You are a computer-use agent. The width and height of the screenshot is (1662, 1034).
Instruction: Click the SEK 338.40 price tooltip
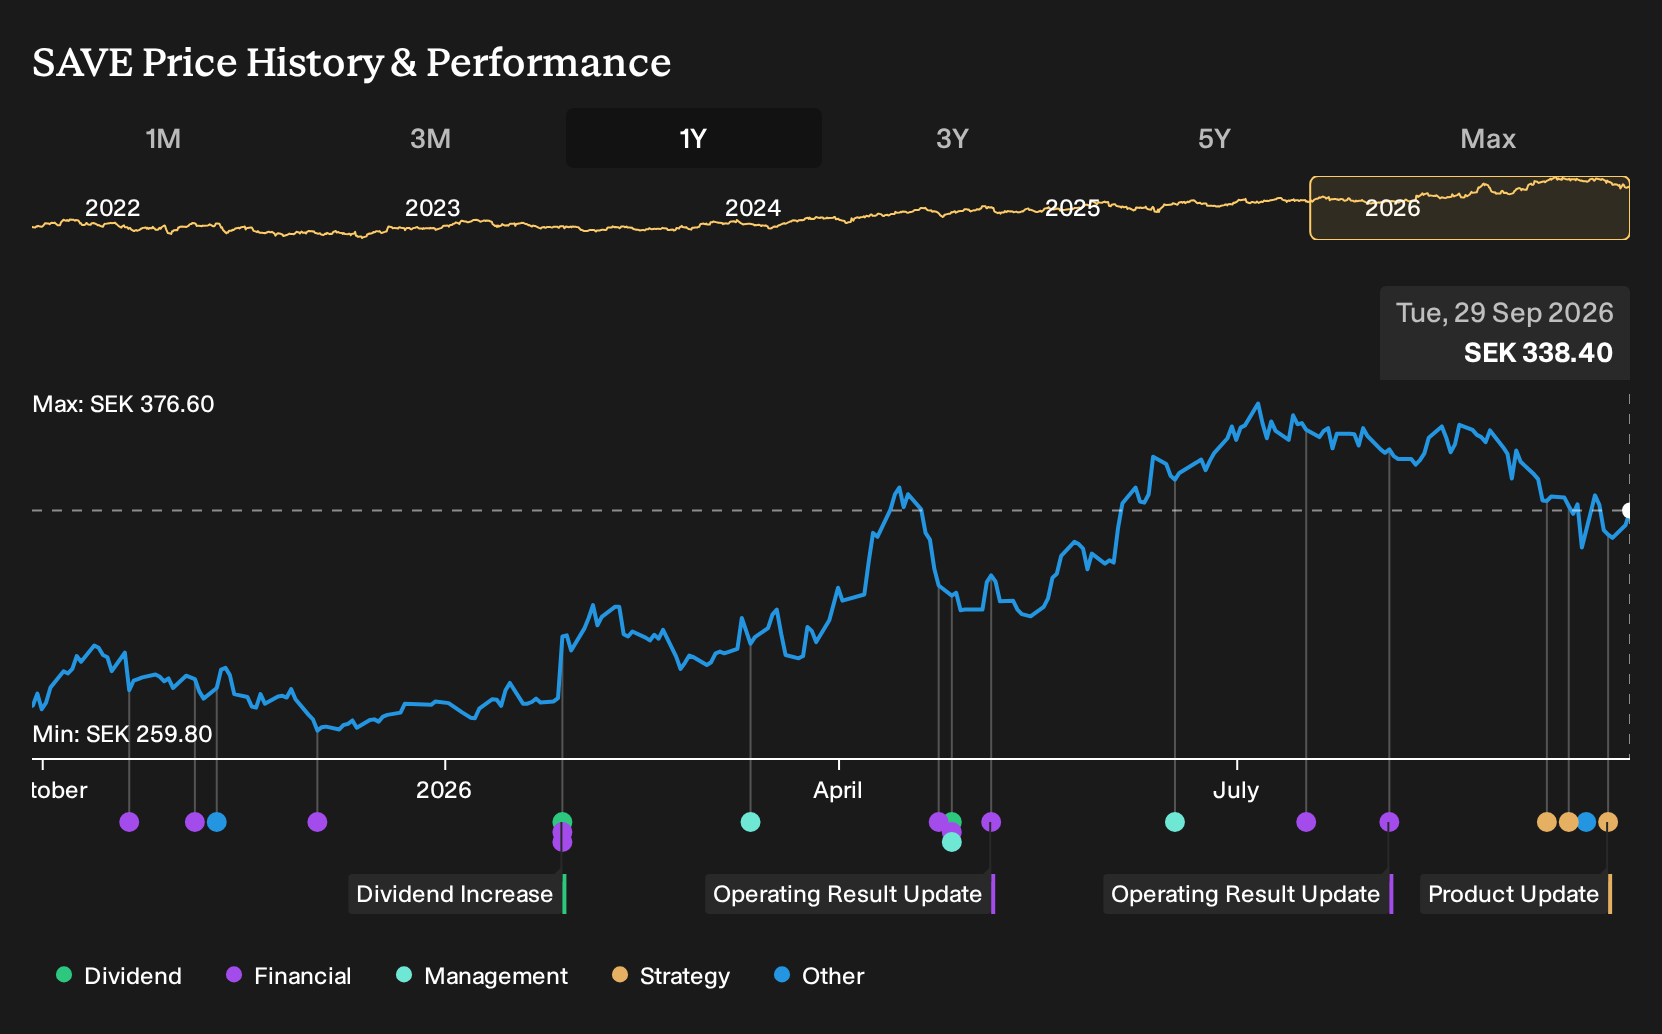[1505, 333]
